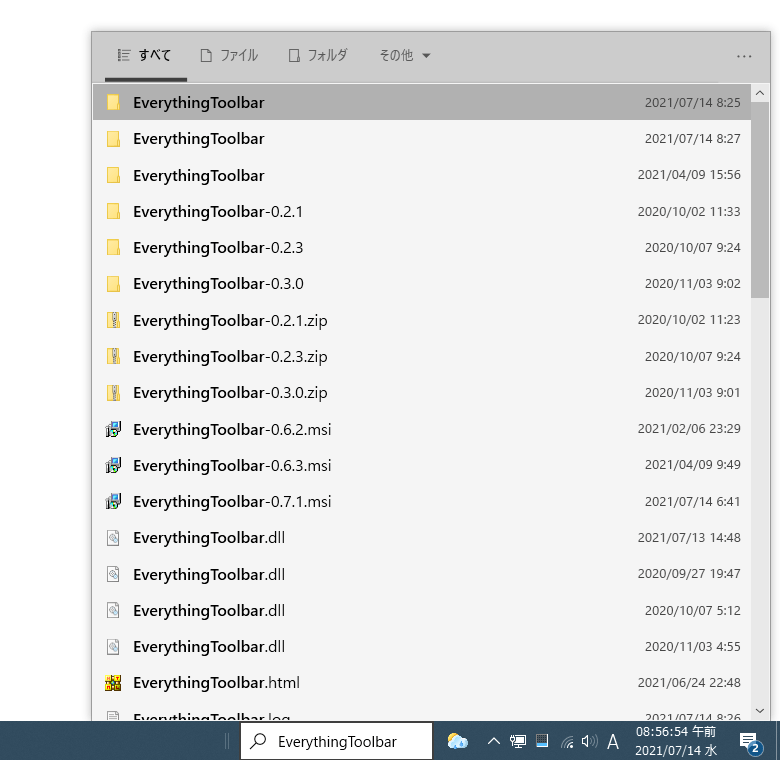Image resolution: width=780 pixels, height=760 pixels.
Task: Click dll icon dated 2020/09/27 19:47
Action: (x=113, y=574)
